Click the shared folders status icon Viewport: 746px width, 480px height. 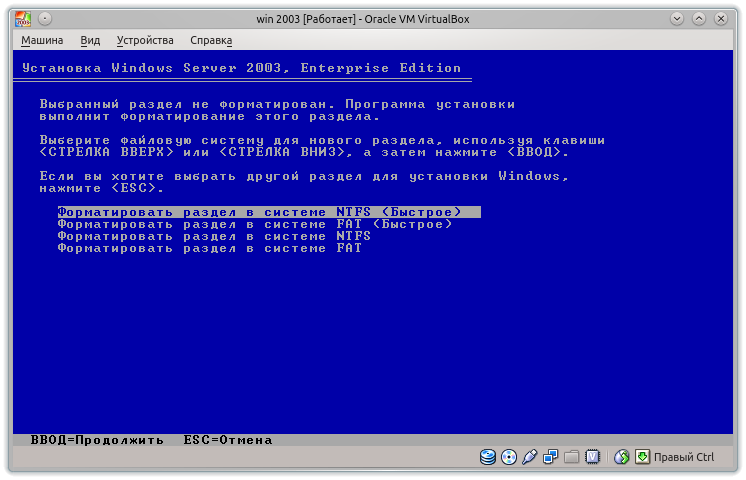[x=571, y=457]
